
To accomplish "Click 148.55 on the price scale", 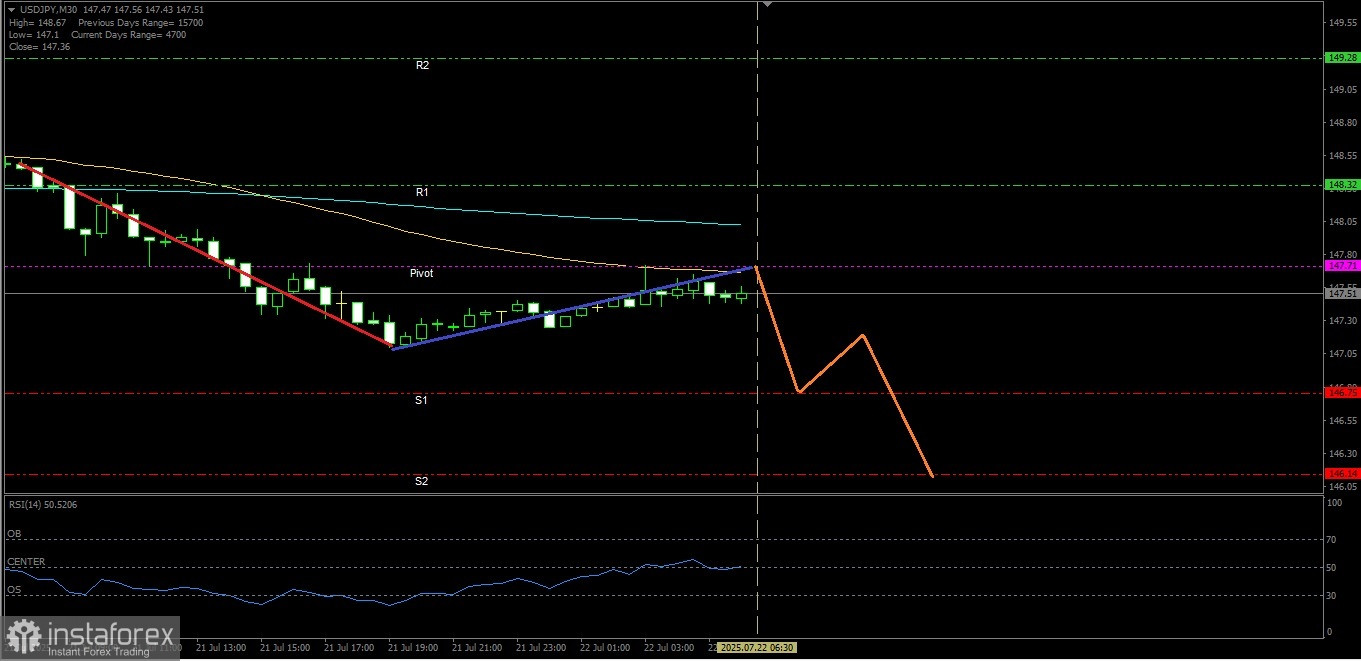I will point(1342,156).
